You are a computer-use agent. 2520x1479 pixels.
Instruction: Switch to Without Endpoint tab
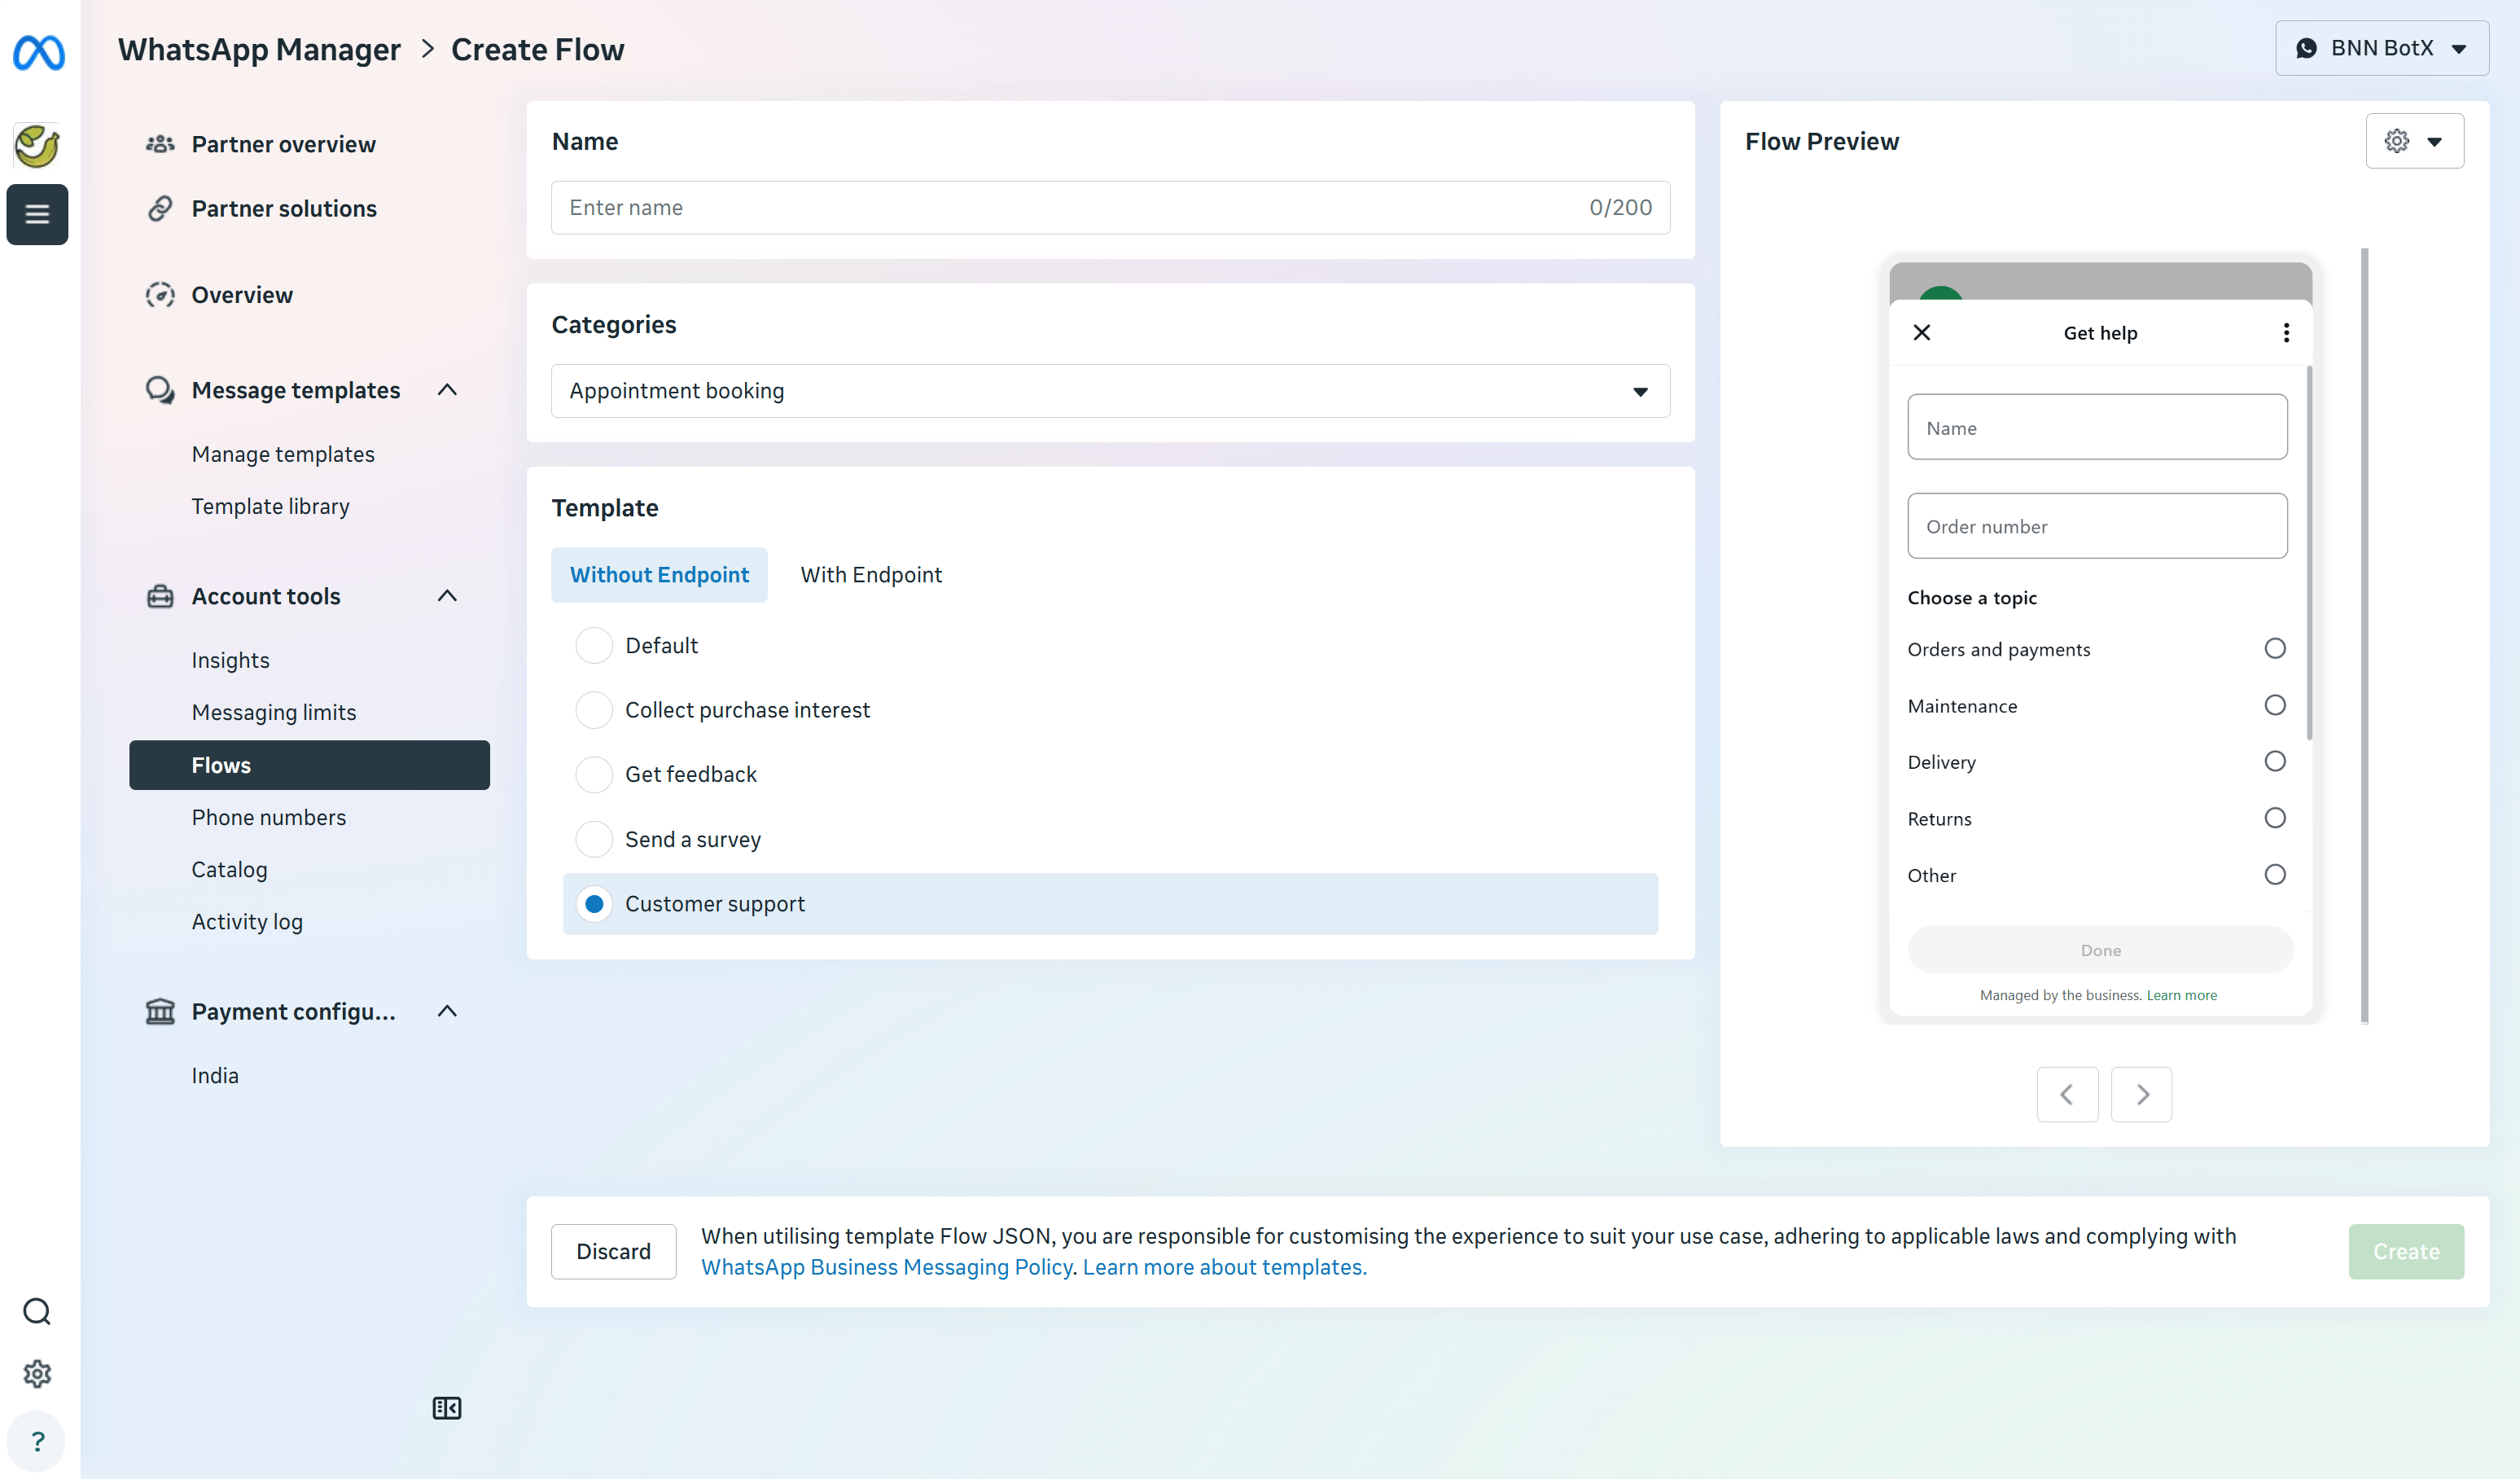pos(659,575)
